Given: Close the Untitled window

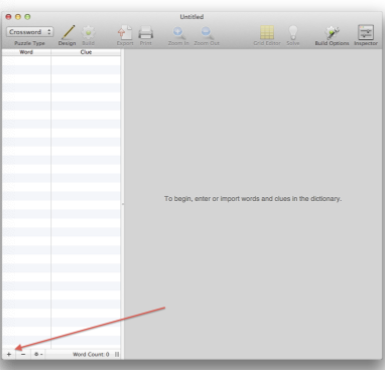Looking at the screenshot, I should pos(9,17).
